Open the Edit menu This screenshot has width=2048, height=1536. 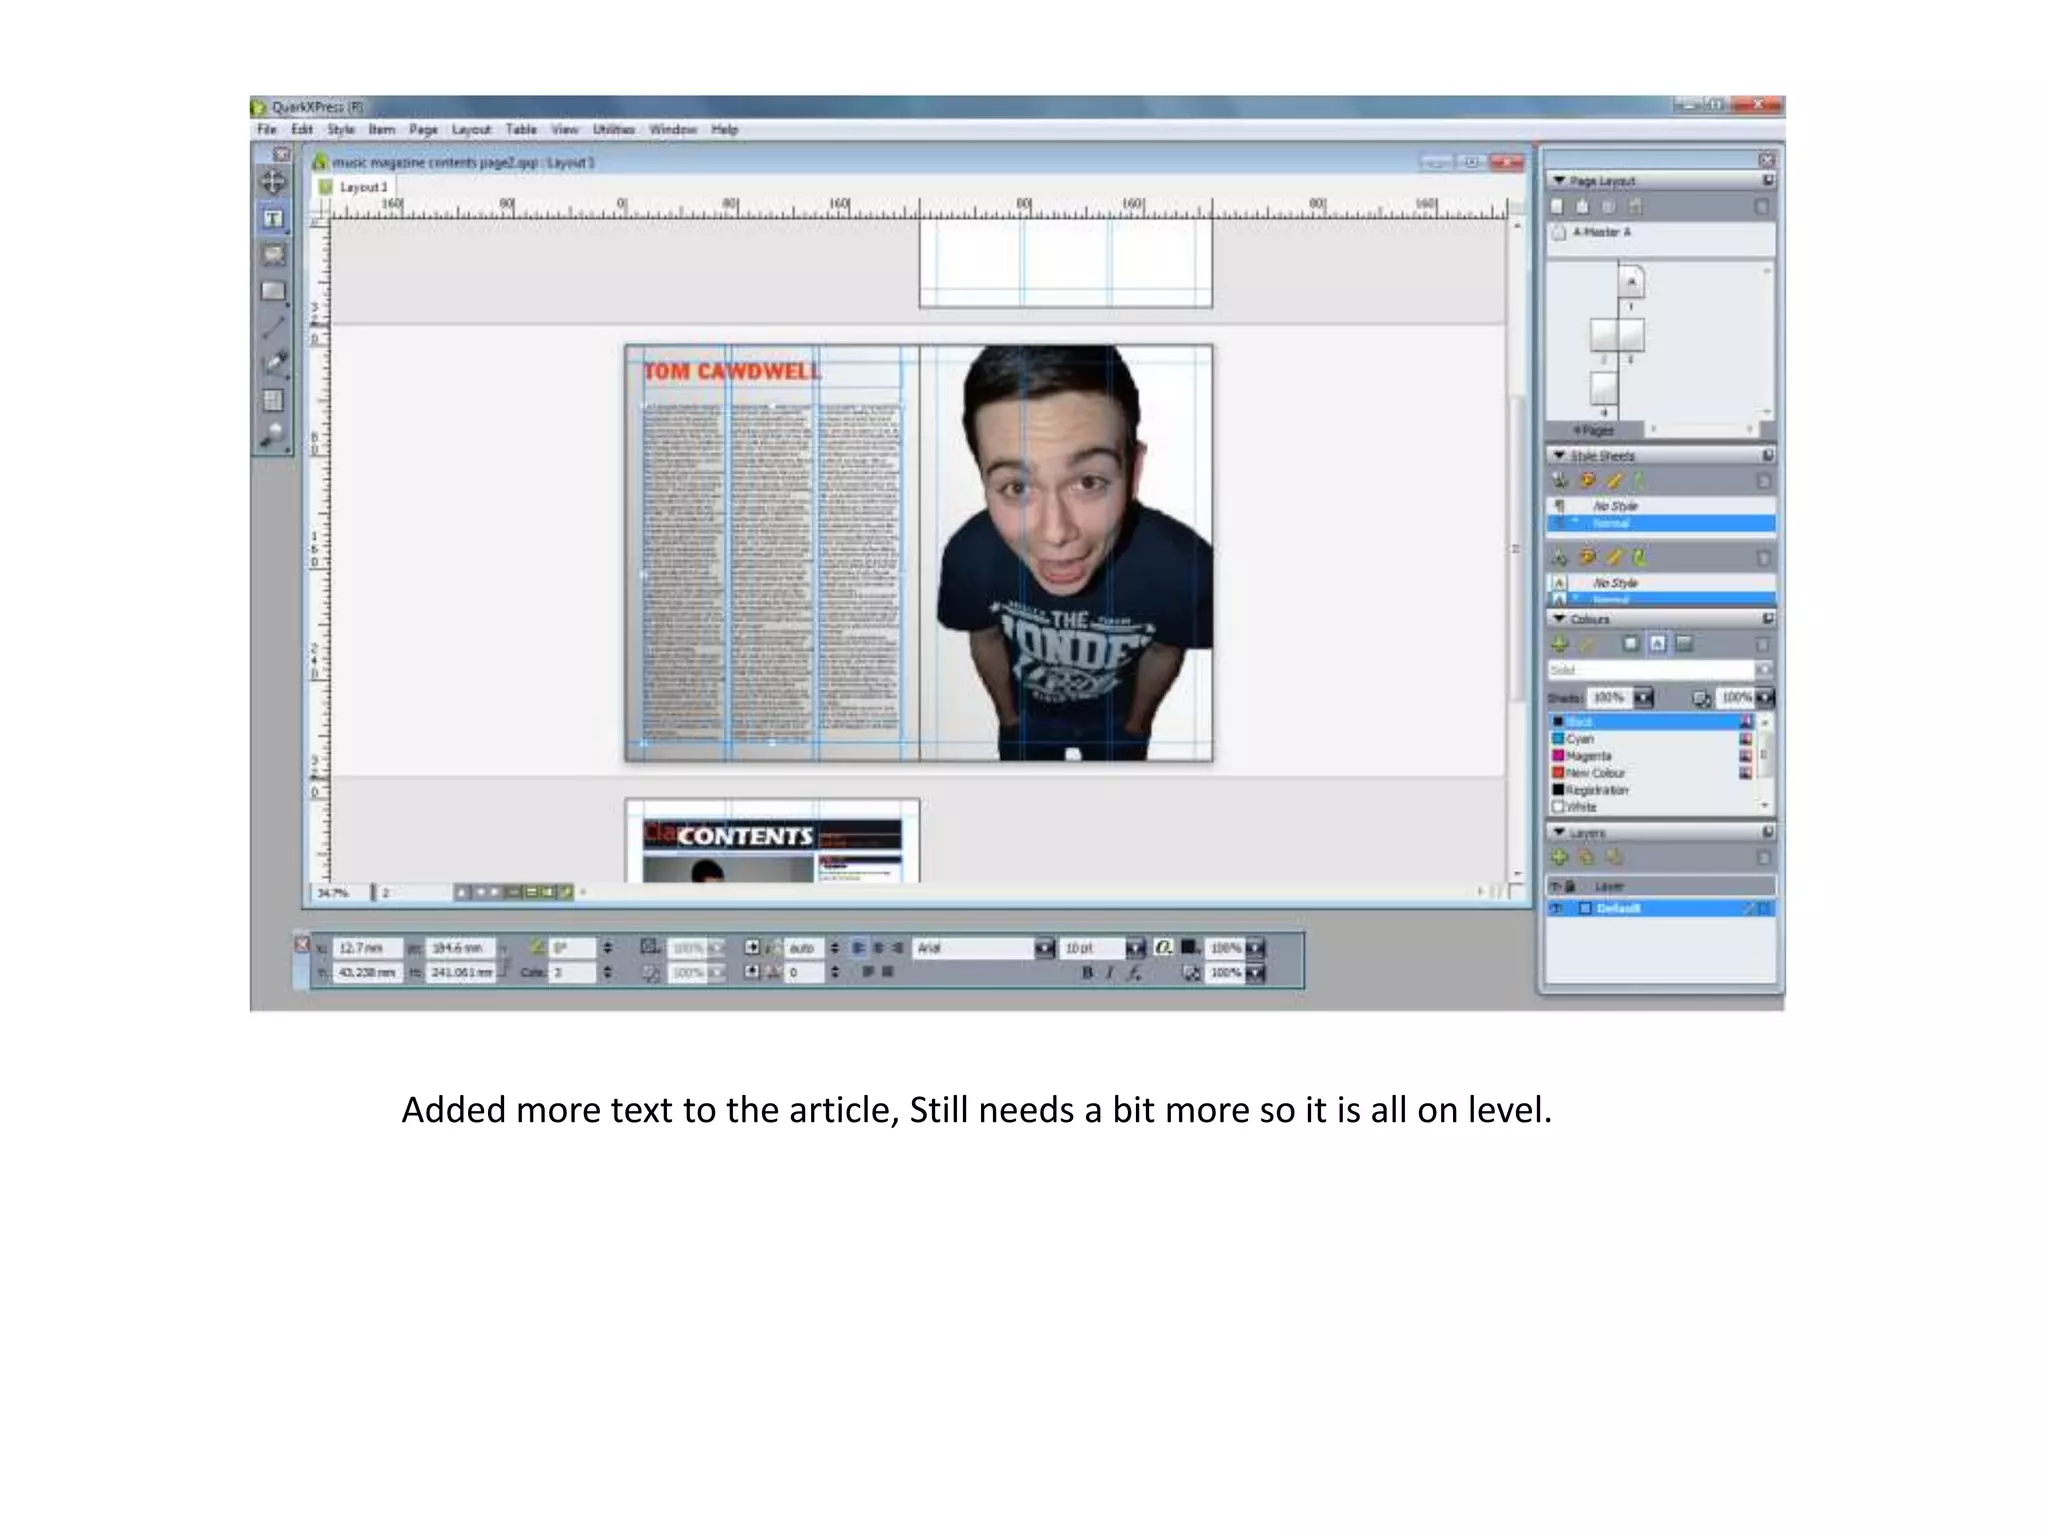302,130
